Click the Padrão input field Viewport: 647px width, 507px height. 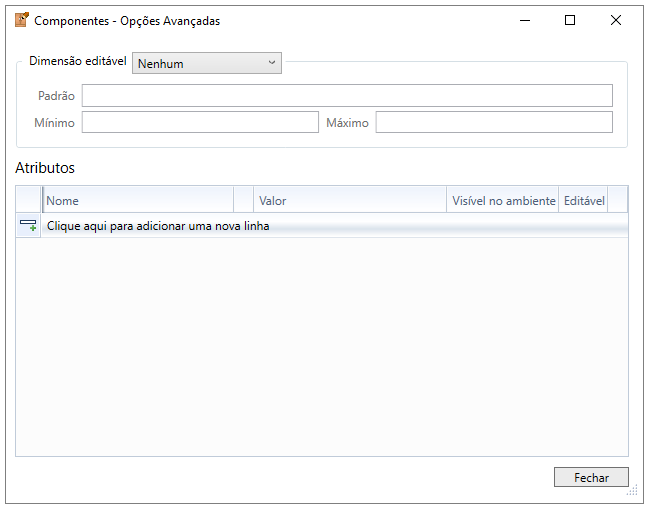point(347,95)
